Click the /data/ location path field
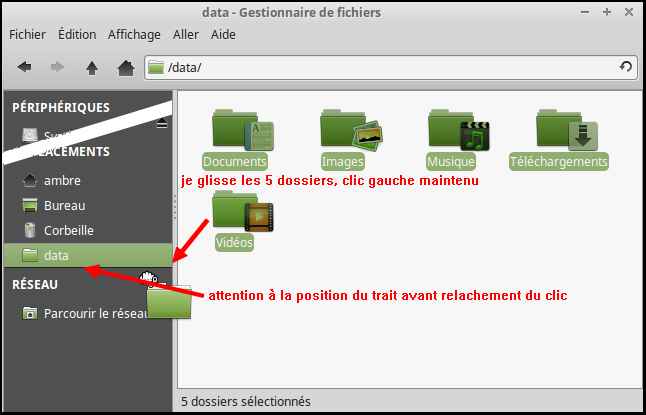Image resolution: width=646 pixels, height=415 pixels. tap(392, 67)
